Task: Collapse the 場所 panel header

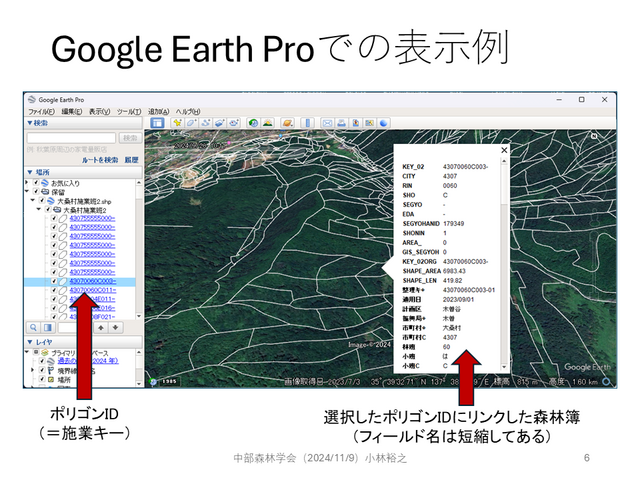Action: point(84,172)
